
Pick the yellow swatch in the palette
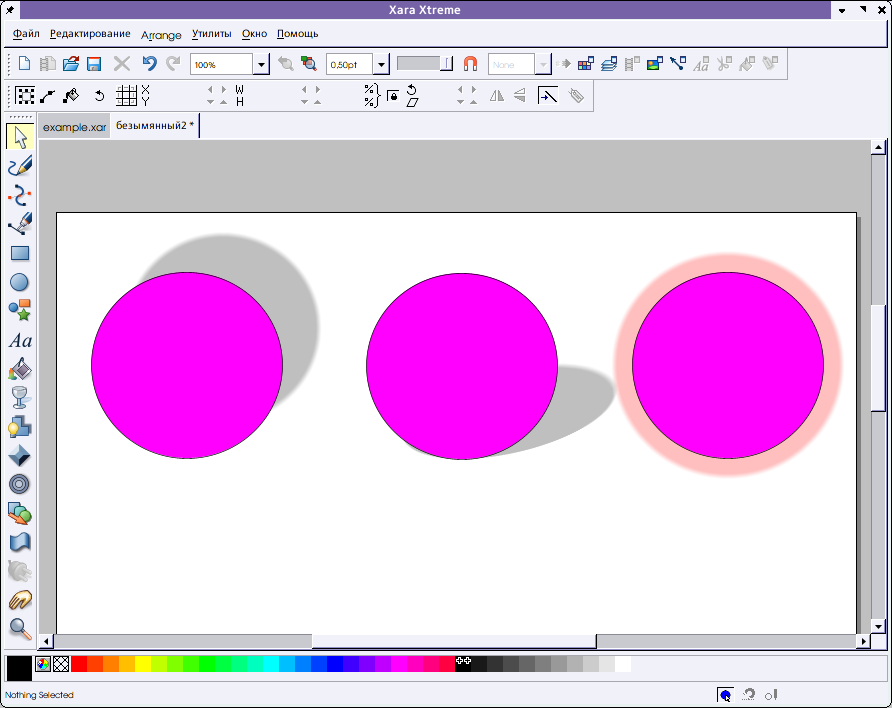point(143,663)
